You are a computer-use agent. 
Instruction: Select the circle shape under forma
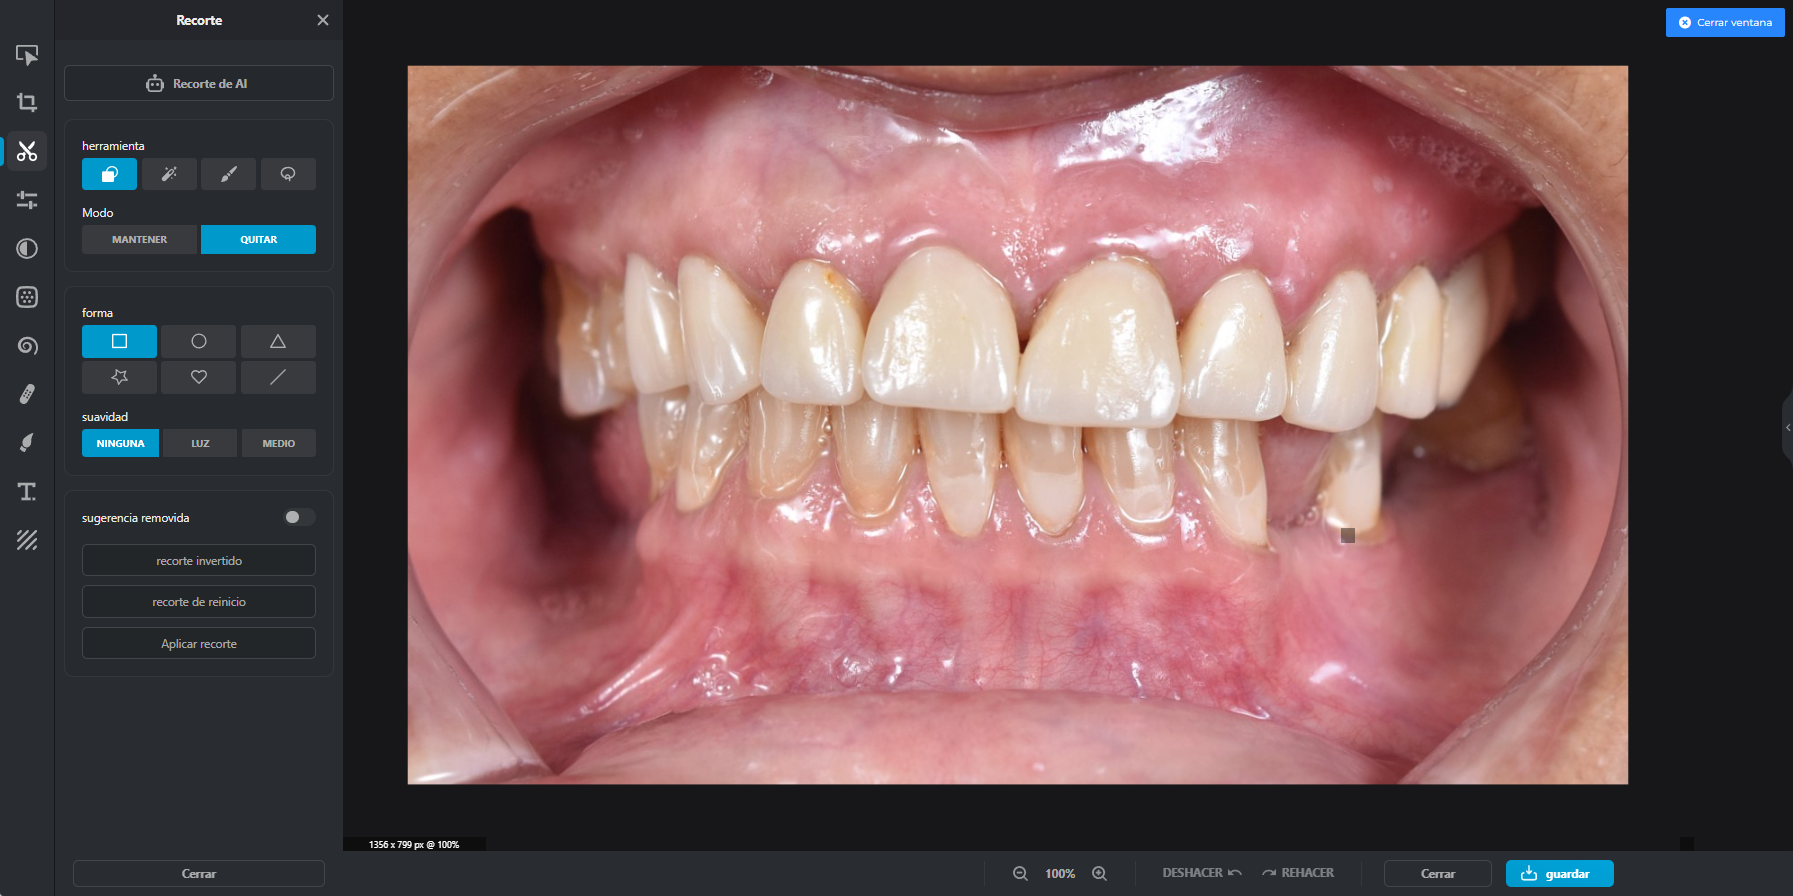pos(199,341)
